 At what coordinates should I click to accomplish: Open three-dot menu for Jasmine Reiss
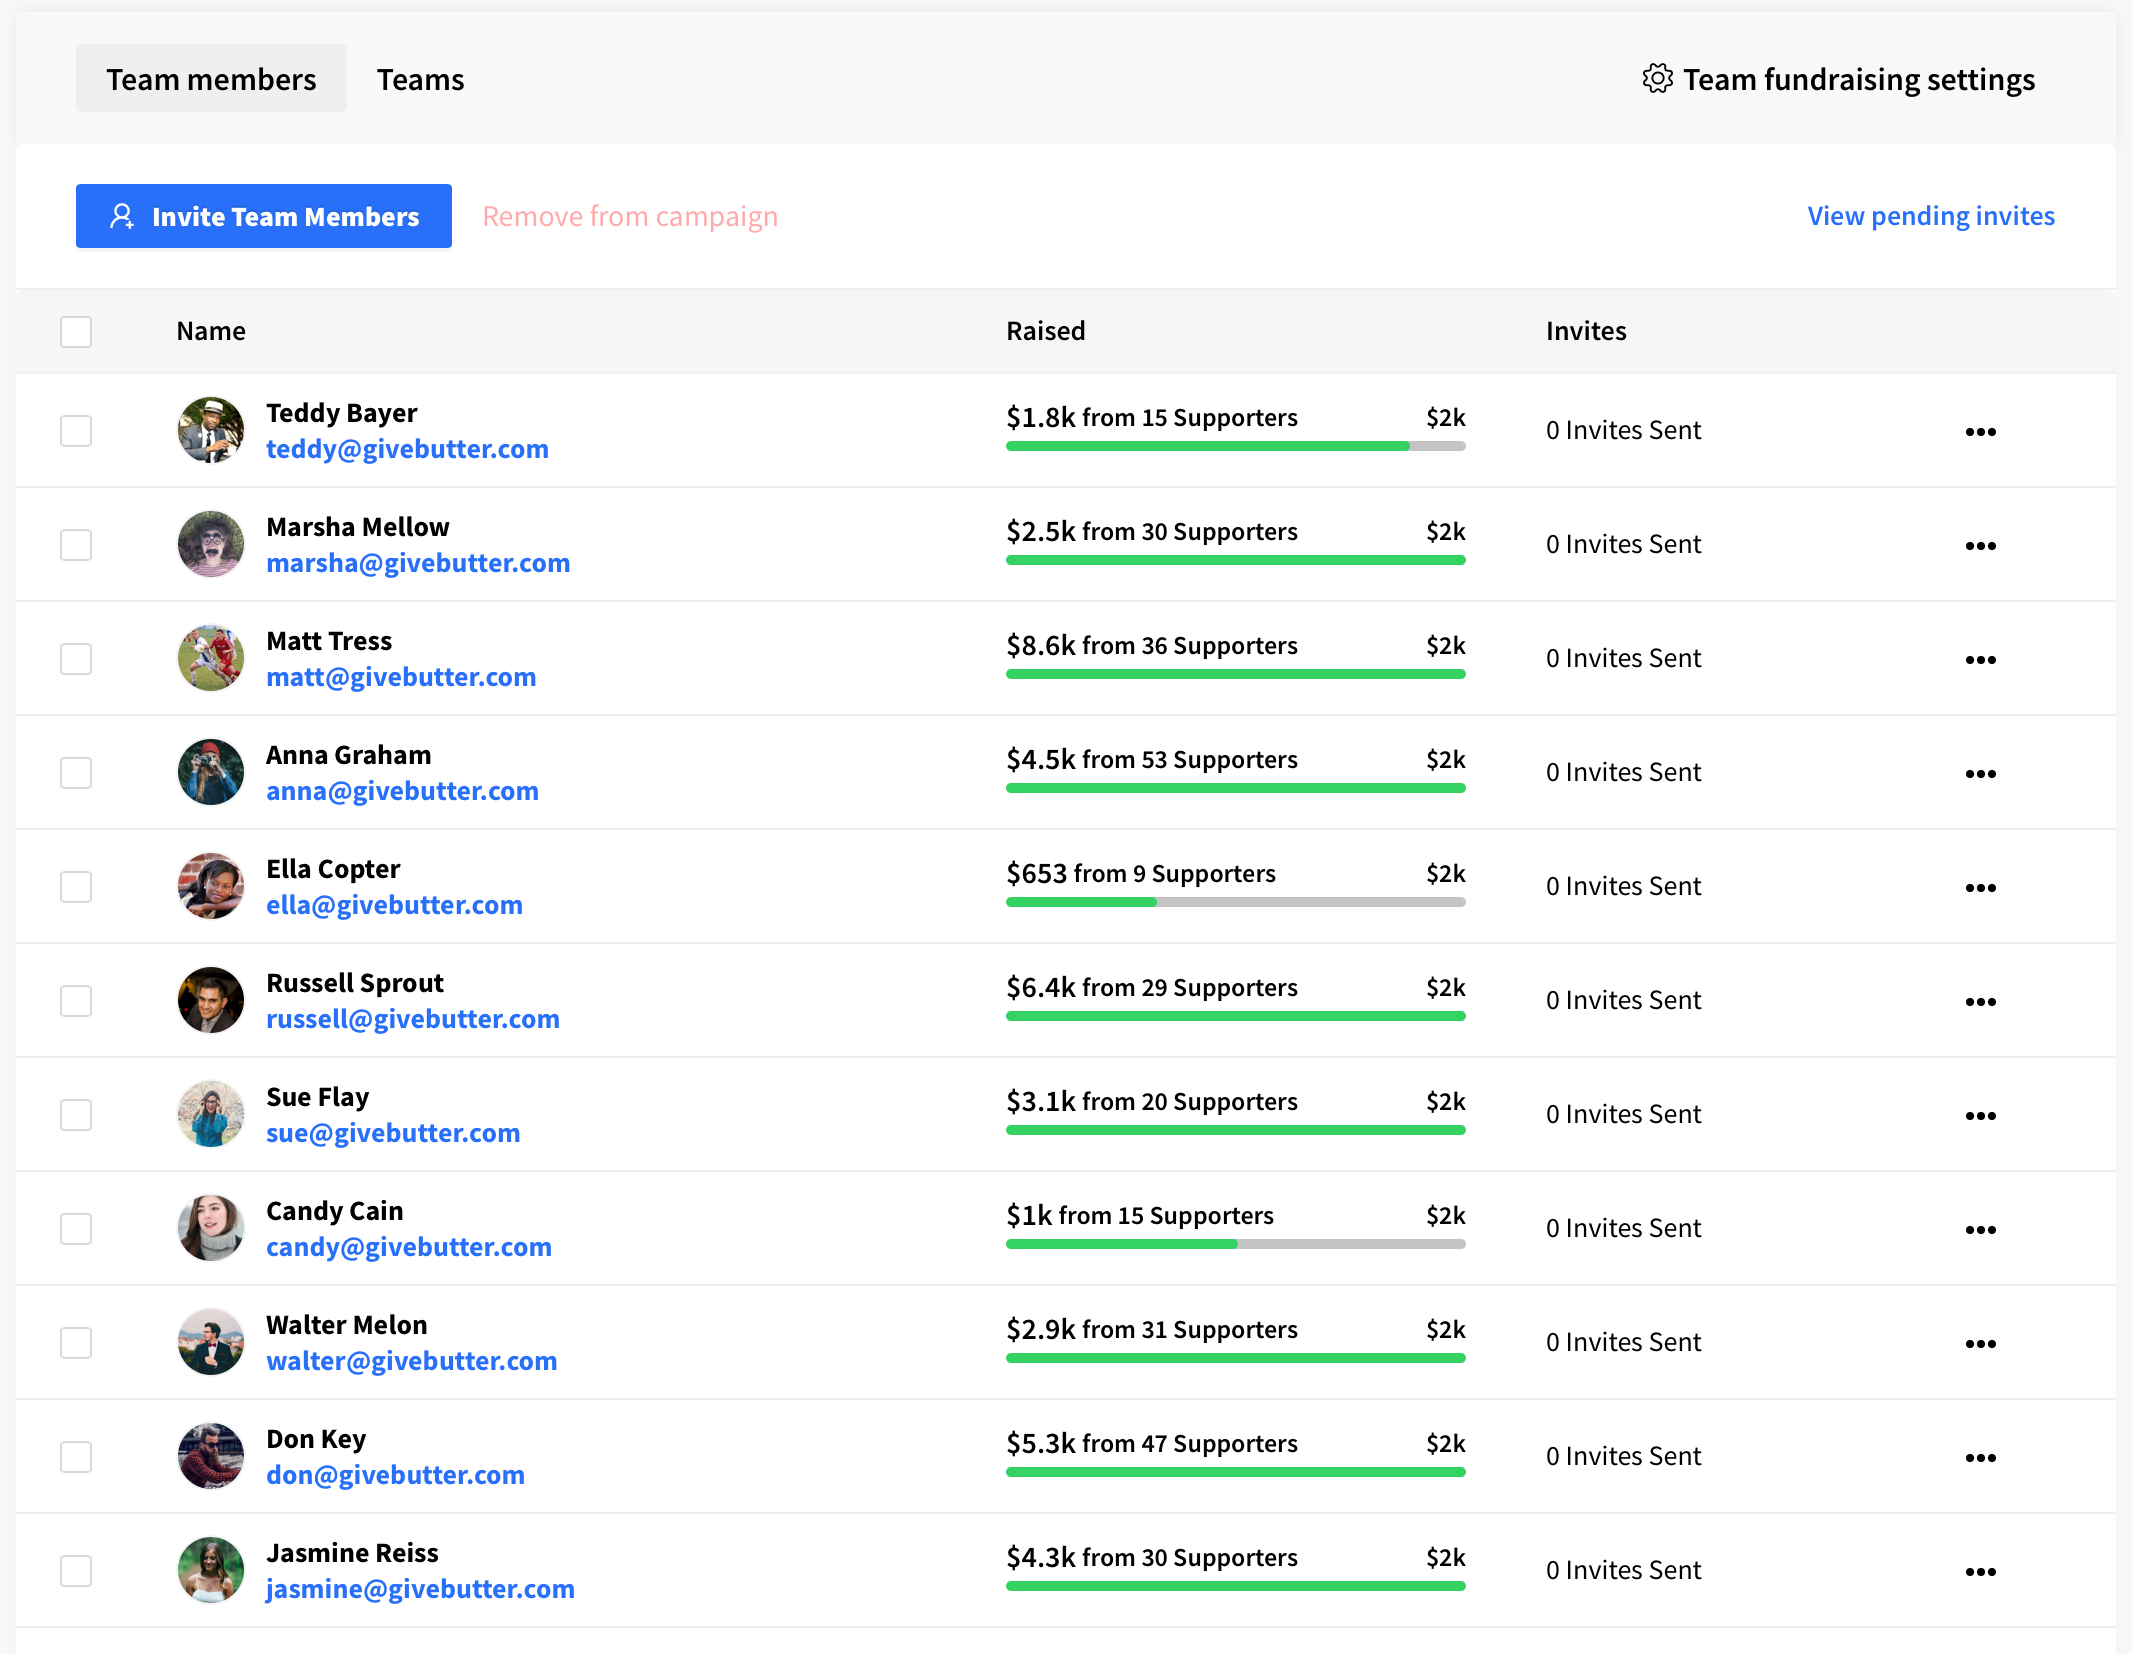pos(1980,1572)
